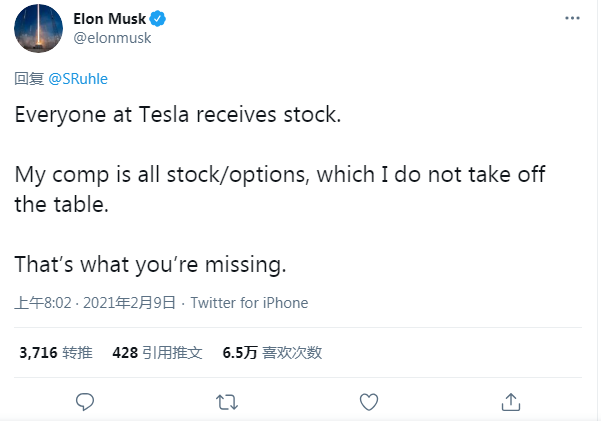The height and width of the screenshot is (421, 601).
Task: Show the 6.5万 喜欢次数 likes list
Action: coord(271,353)
